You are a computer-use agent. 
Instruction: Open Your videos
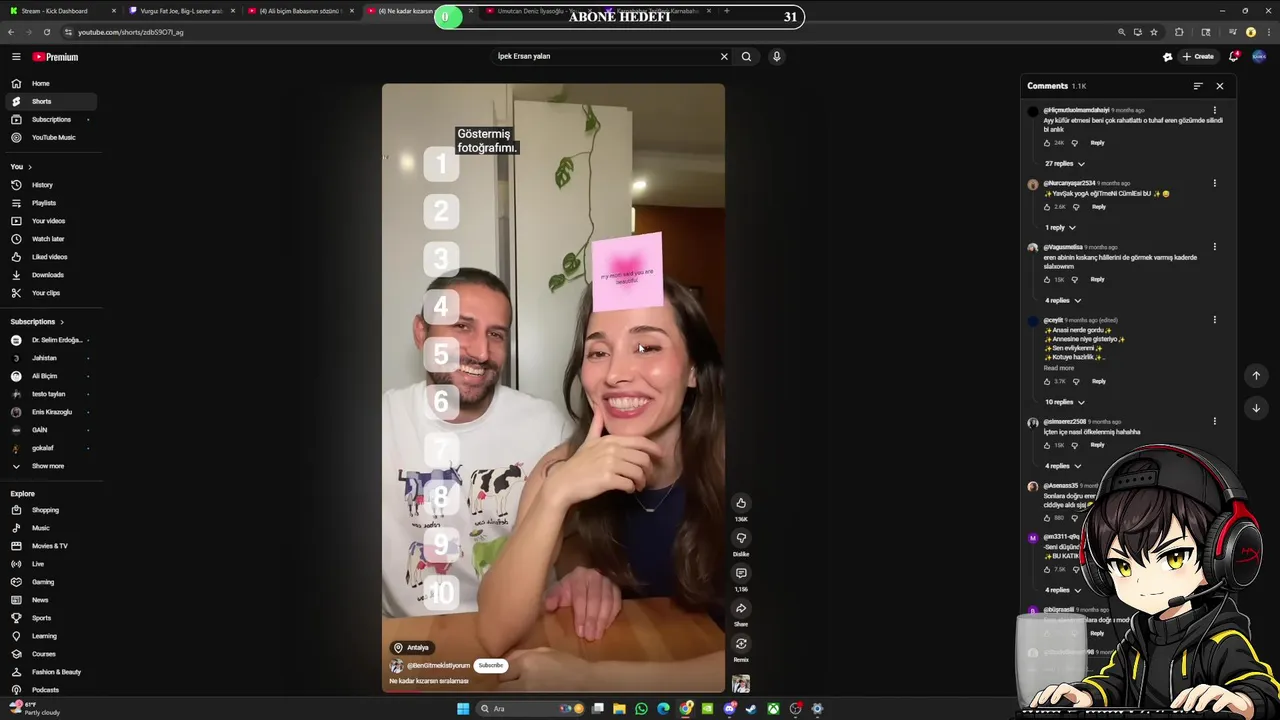click(50, 221)
